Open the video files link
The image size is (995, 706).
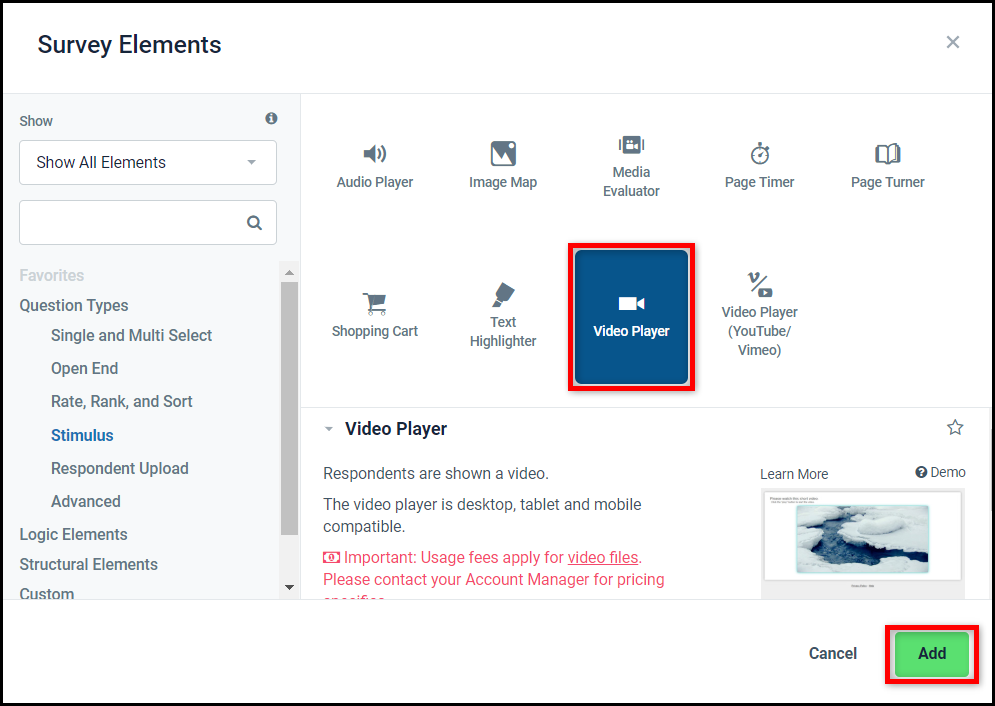point(602,557)
